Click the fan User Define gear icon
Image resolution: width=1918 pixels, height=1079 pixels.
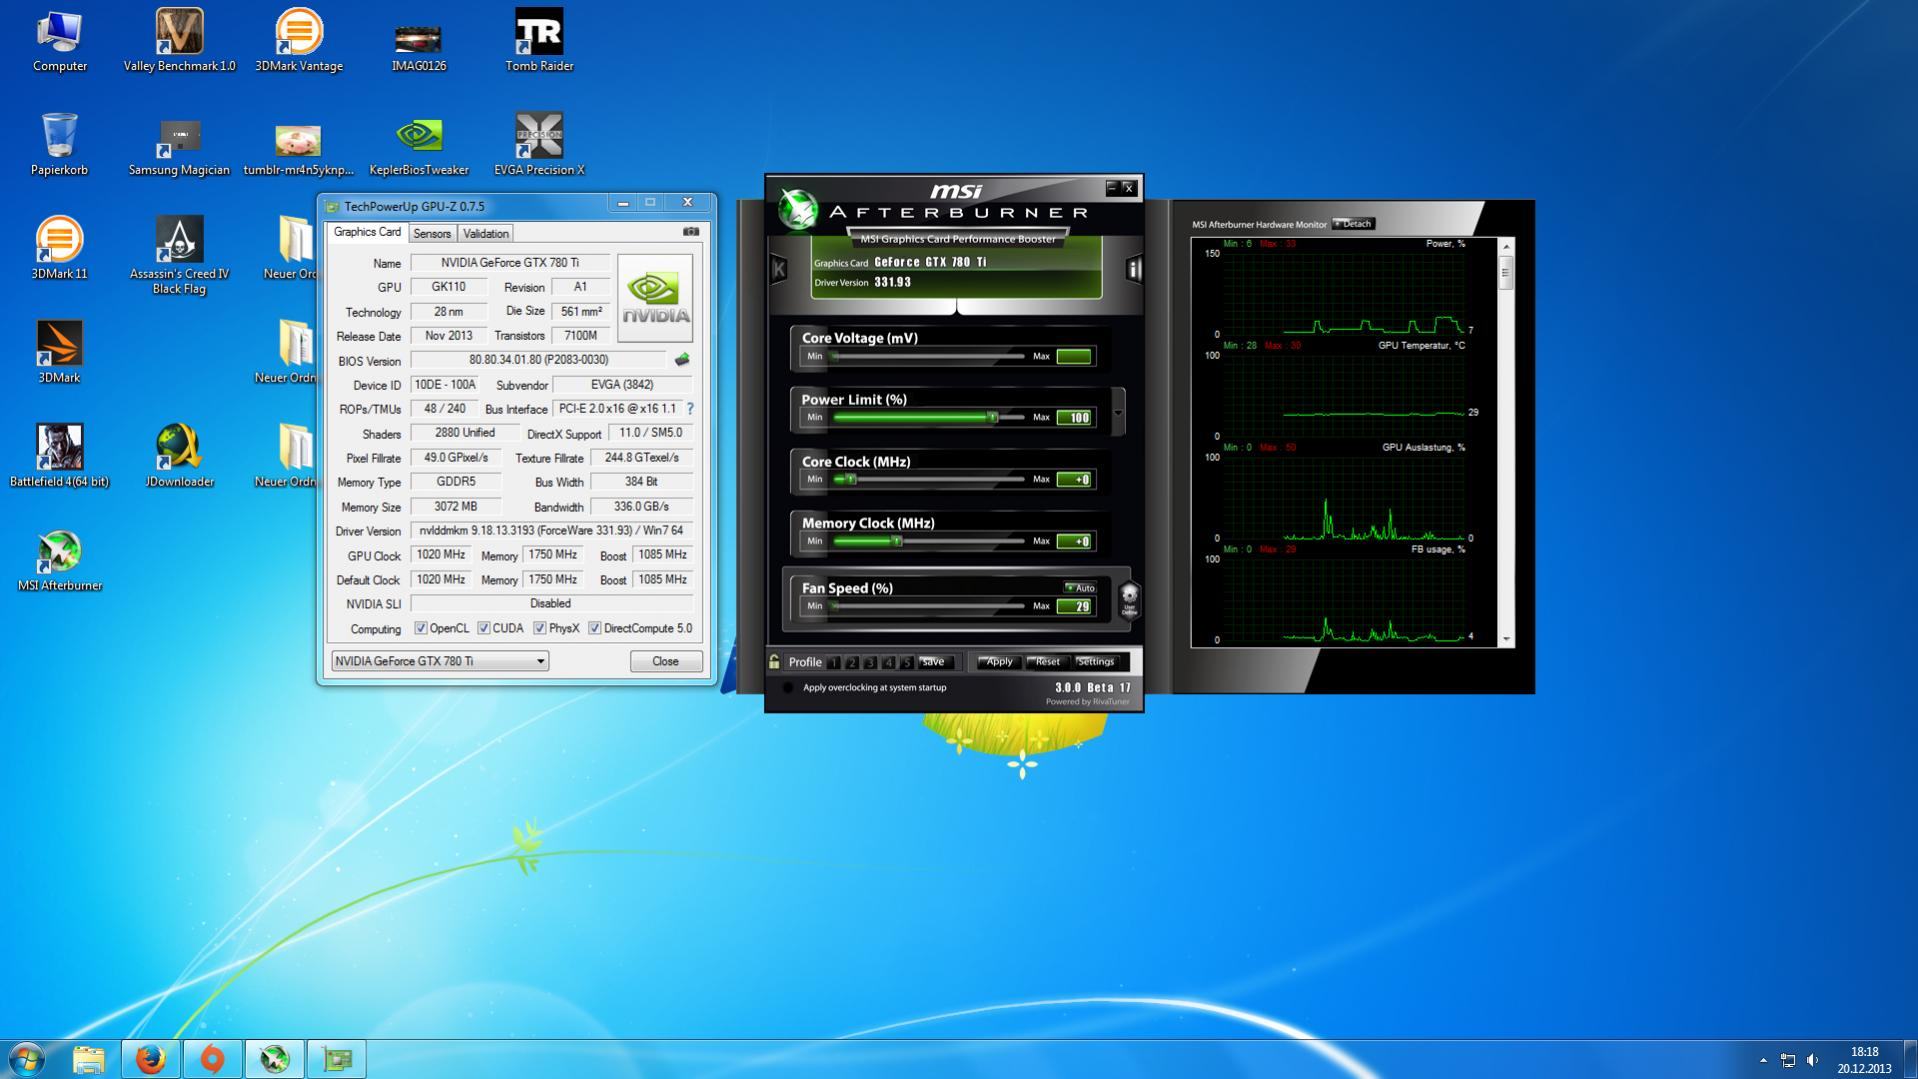1129,600
